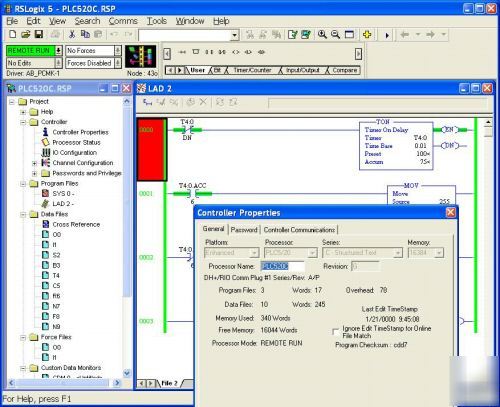Viewport: 500px width, 407px height.
Task: Open the No Forces dropdown
Action: (x=118, y=51)
